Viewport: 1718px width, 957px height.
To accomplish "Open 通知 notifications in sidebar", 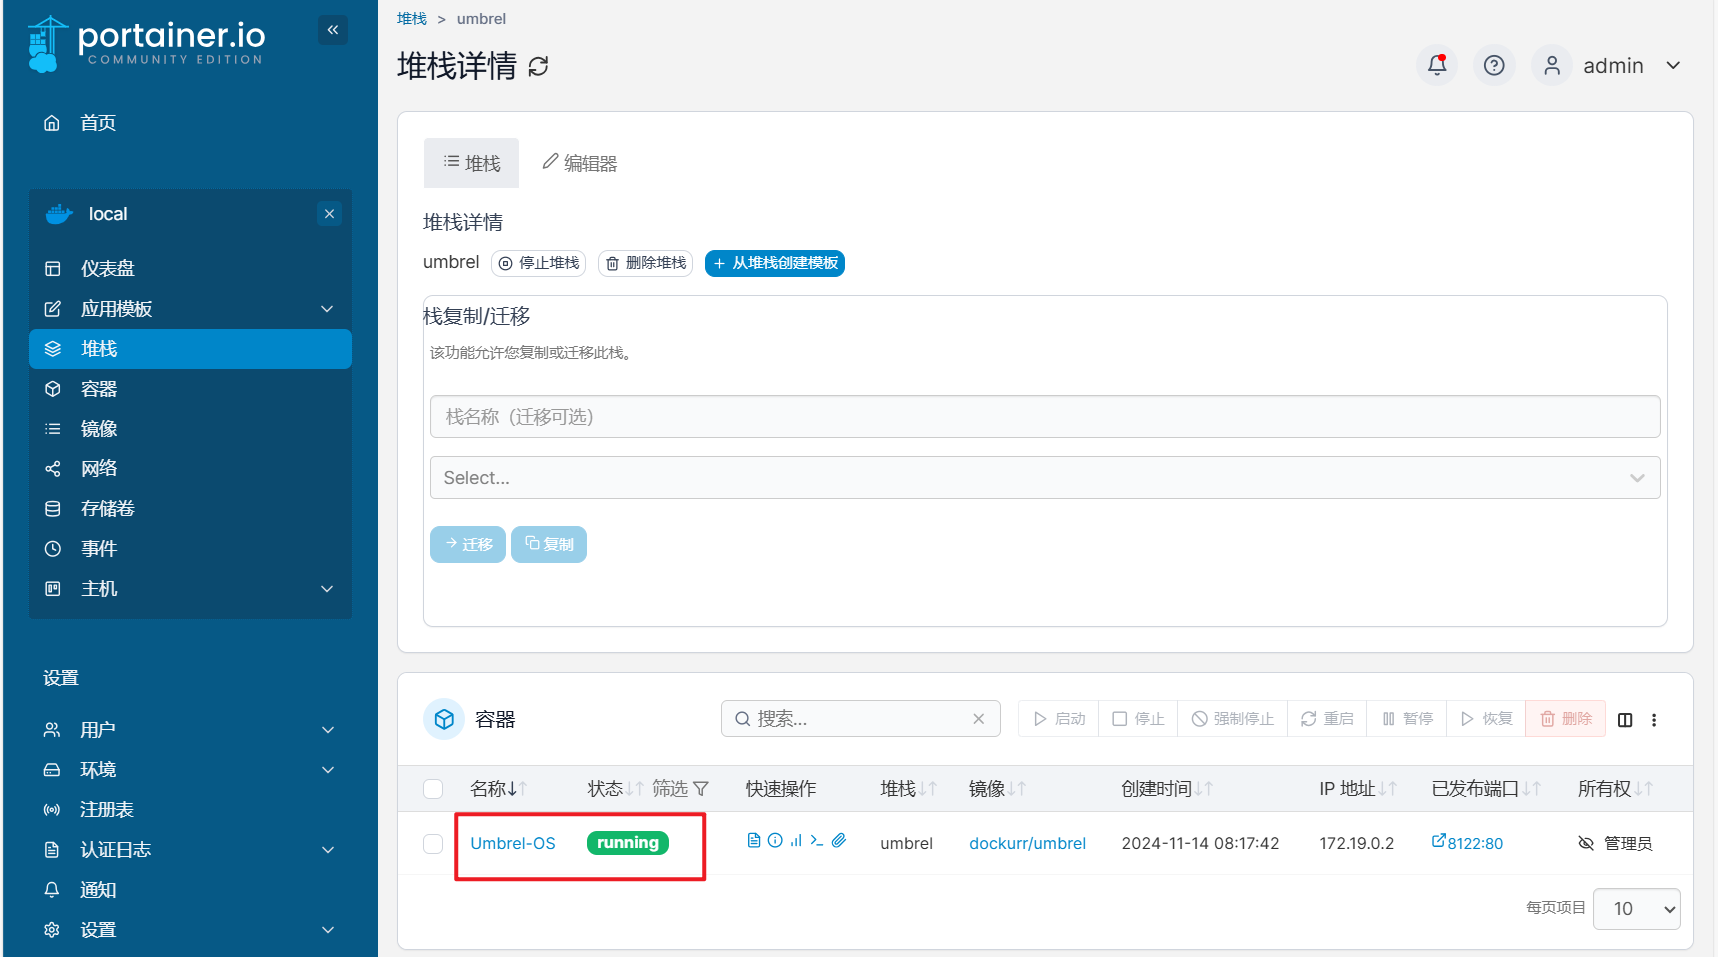I will 190,890.
